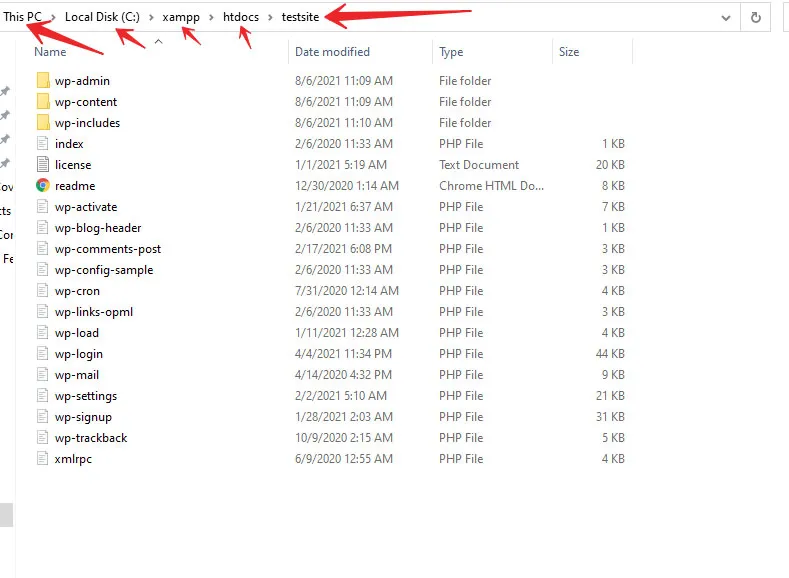Select the wp-mail file name

76,375
